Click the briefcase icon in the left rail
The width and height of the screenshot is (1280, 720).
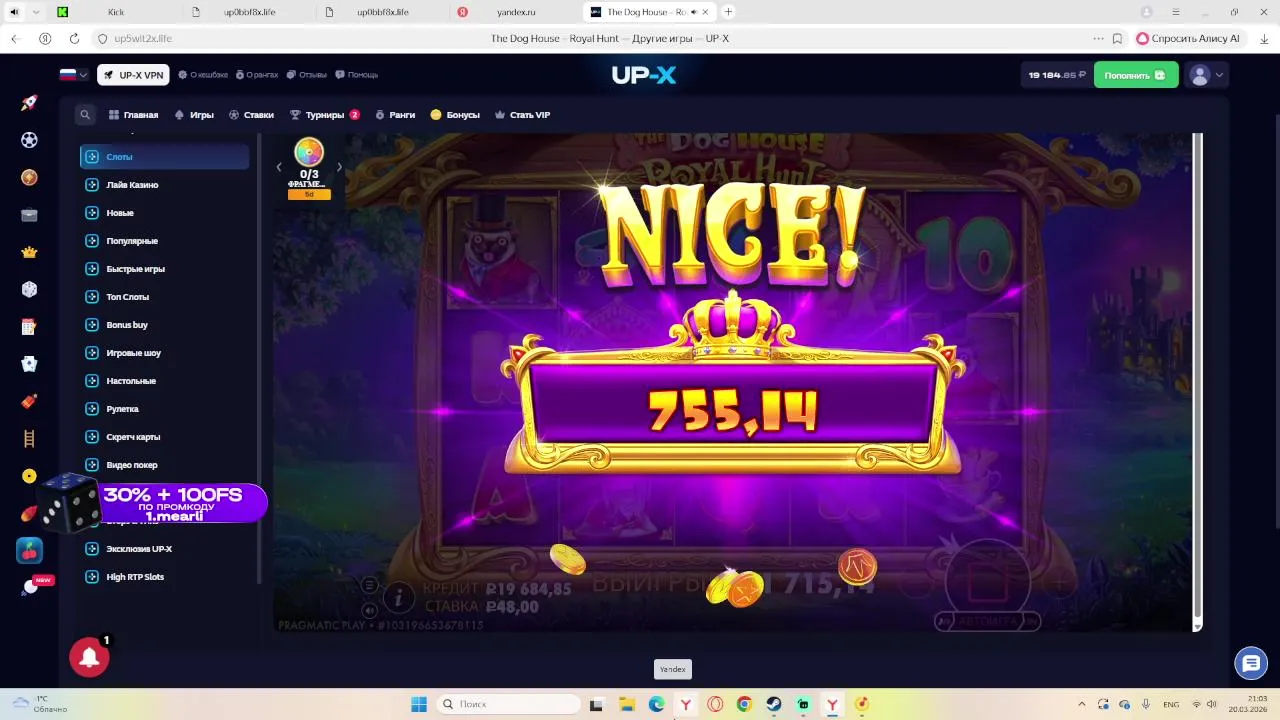click(29, 215)
